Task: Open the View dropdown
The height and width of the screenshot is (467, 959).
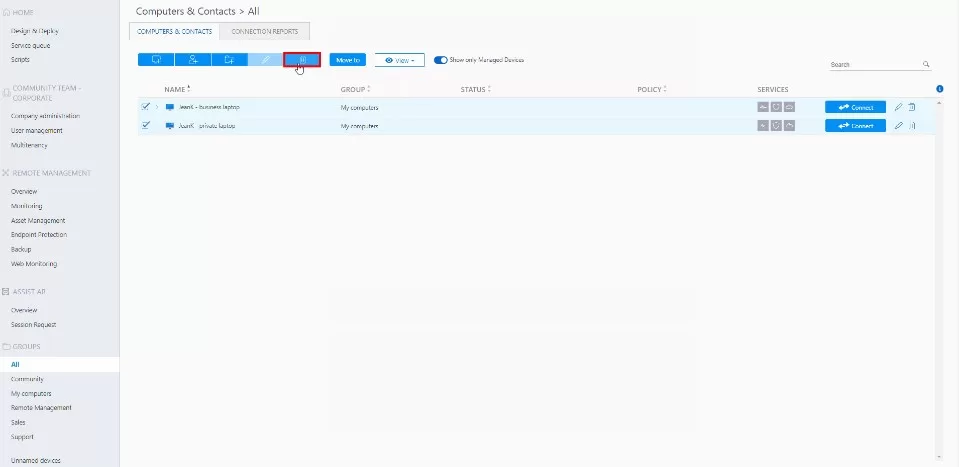Action: click(399, 60)
